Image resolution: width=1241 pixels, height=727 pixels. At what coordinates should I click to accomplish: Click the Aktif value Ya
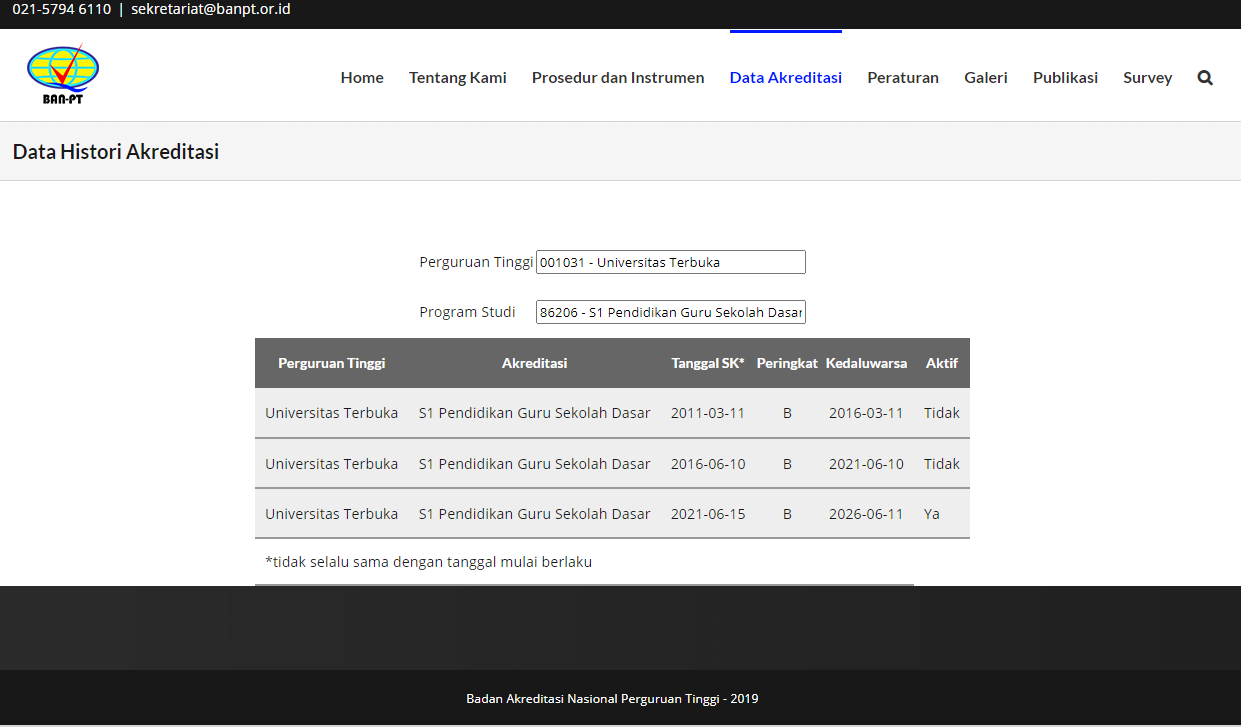pyautogui.click(x=932, y=513)
